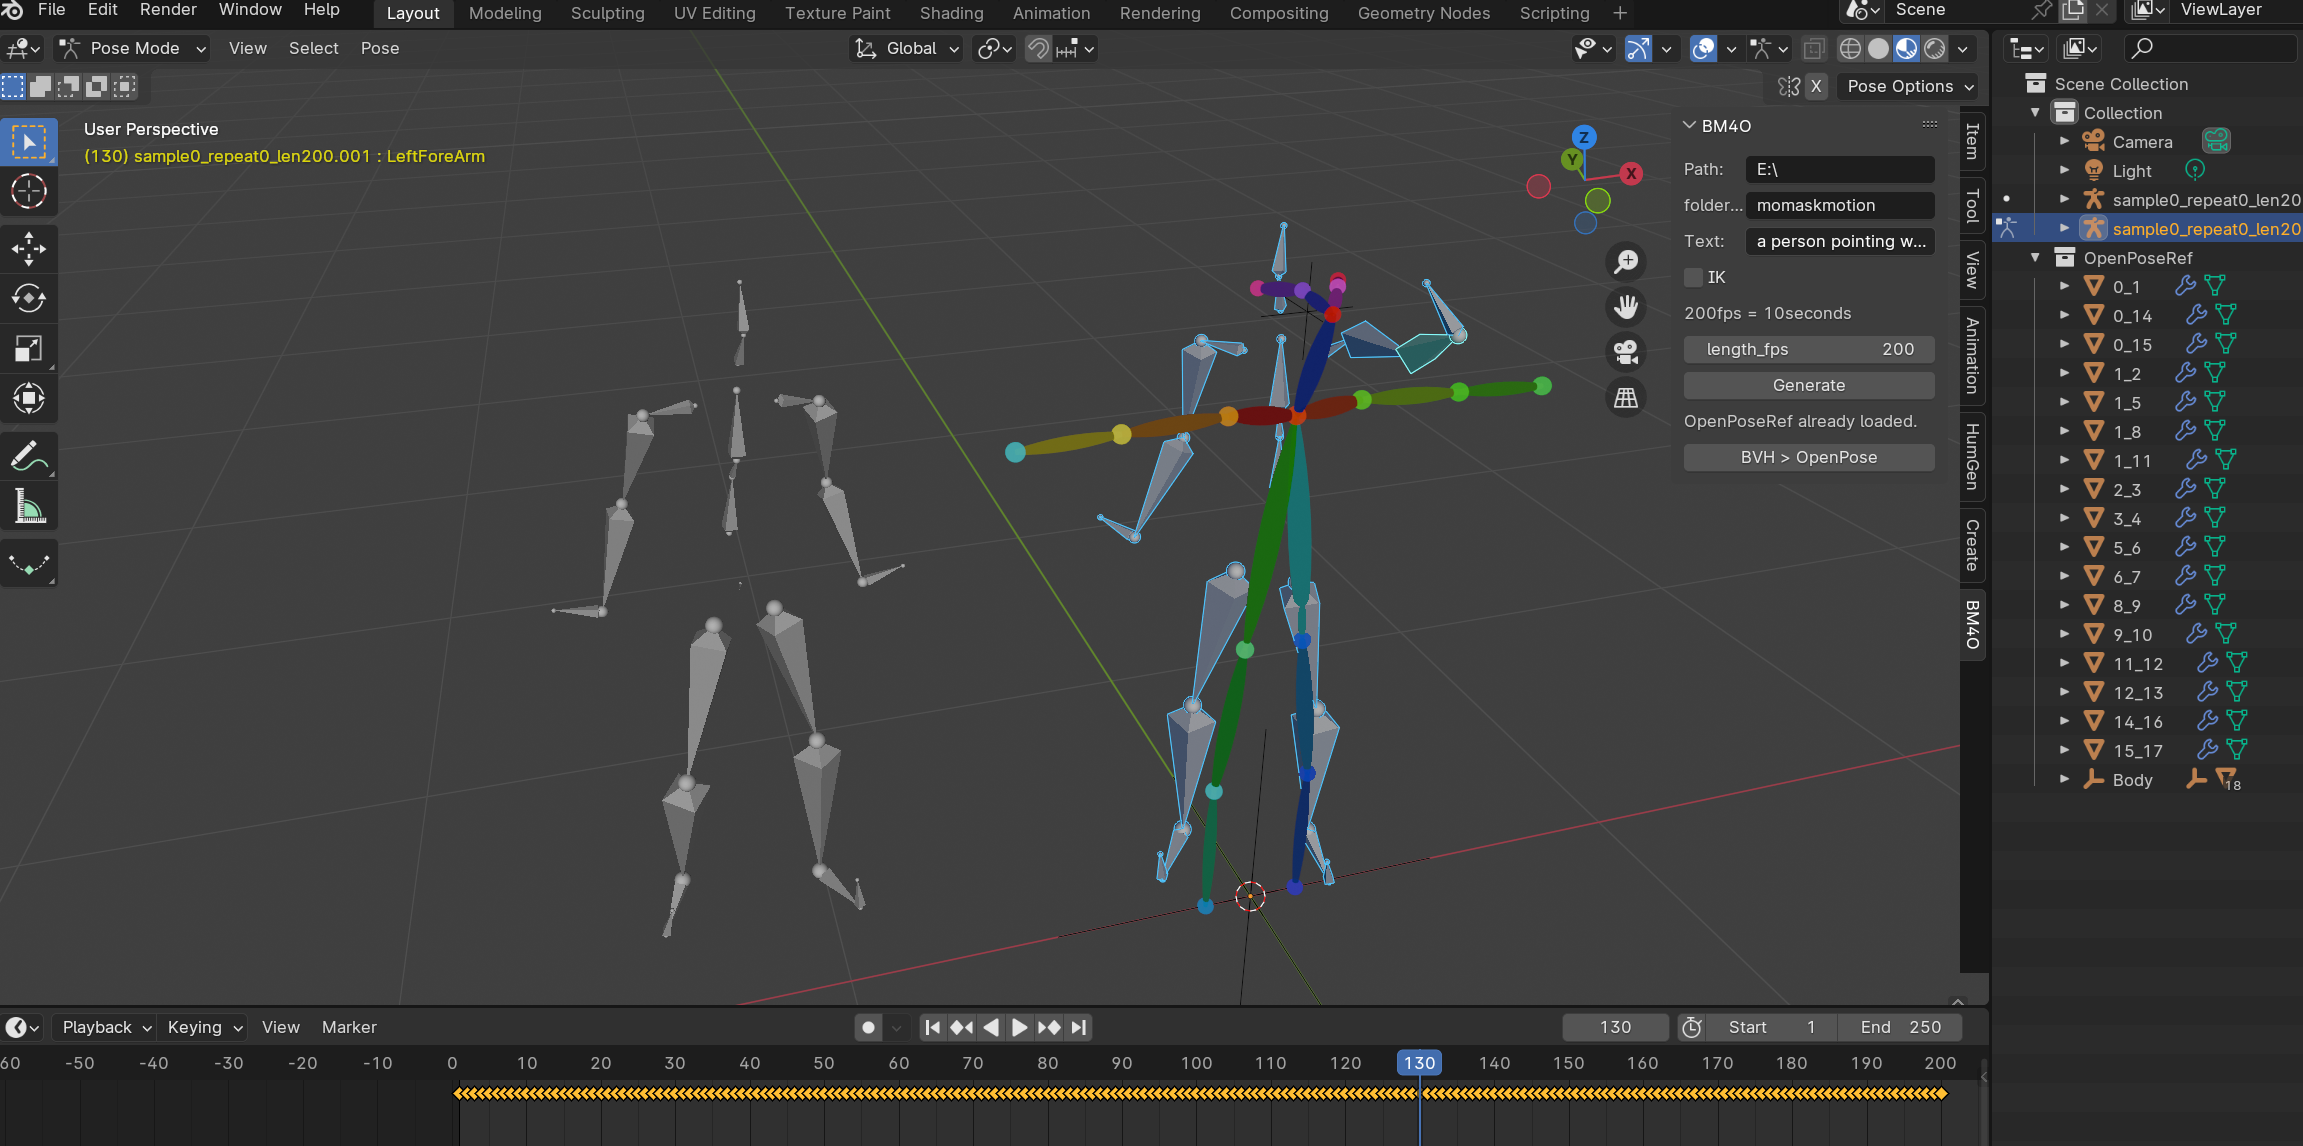Toggle auto keying record button
Image resolution: width=2303 pixels, height=1146 pixels.
pos(868,1027)
